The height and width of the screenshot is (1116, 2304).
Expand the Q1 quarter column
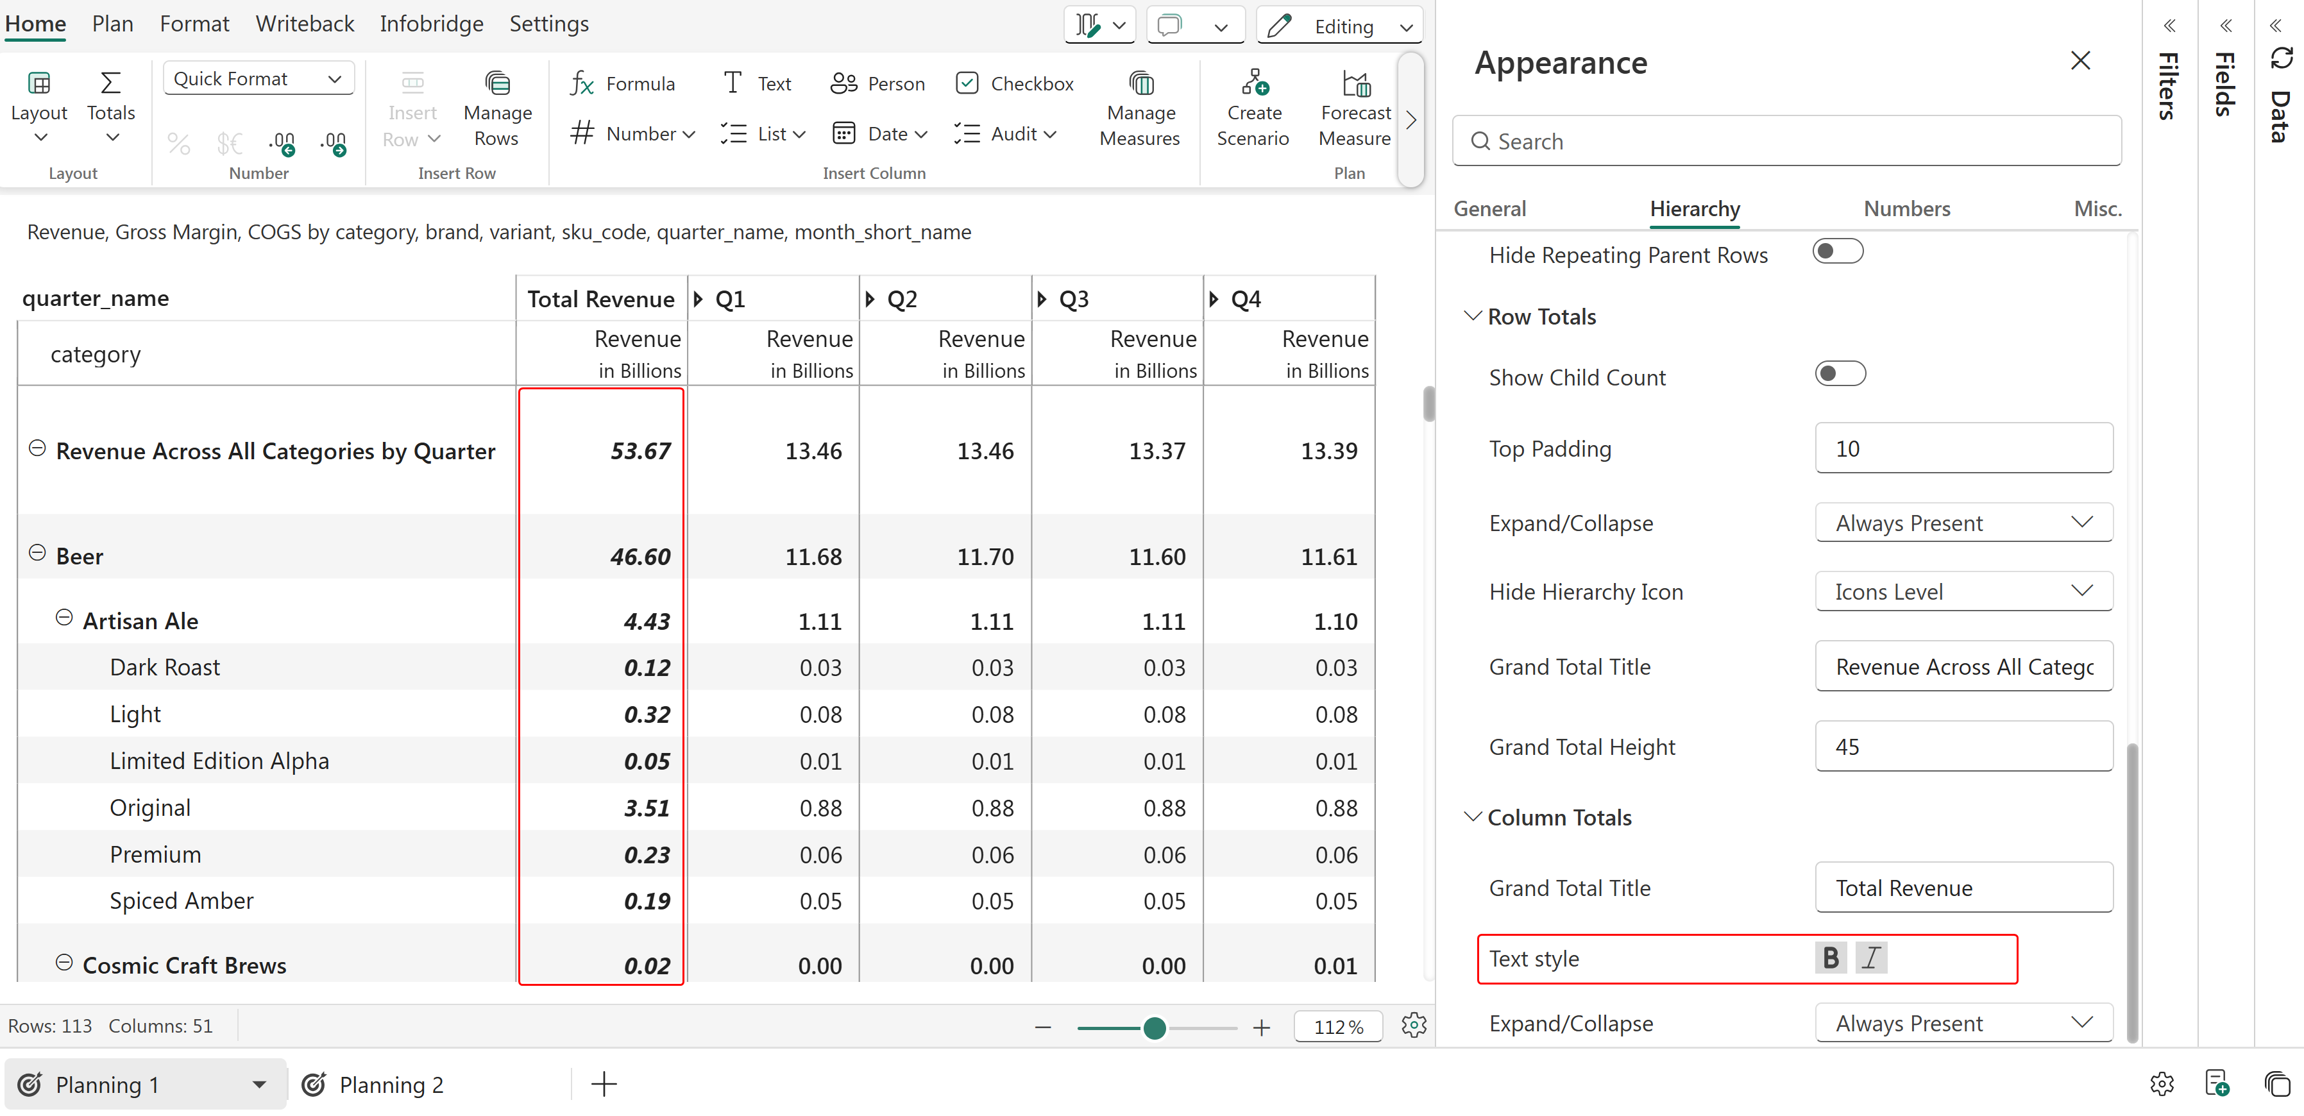click(x=699, y=299)
